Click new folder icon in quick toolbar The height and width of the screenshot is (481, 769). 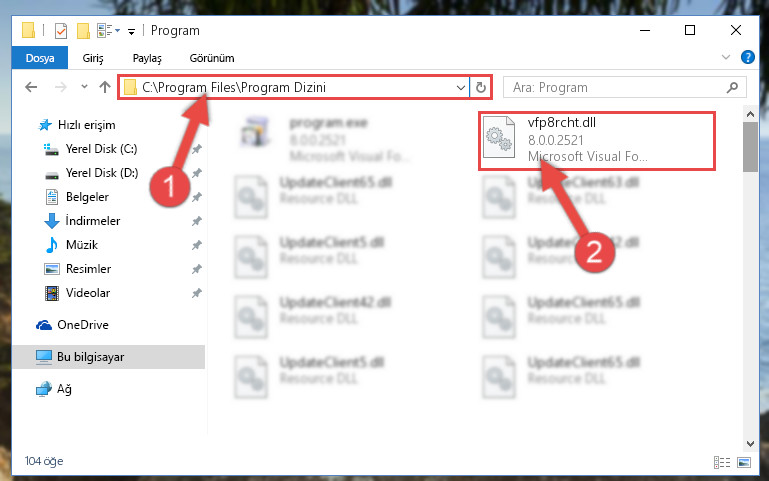coord(83,30)
